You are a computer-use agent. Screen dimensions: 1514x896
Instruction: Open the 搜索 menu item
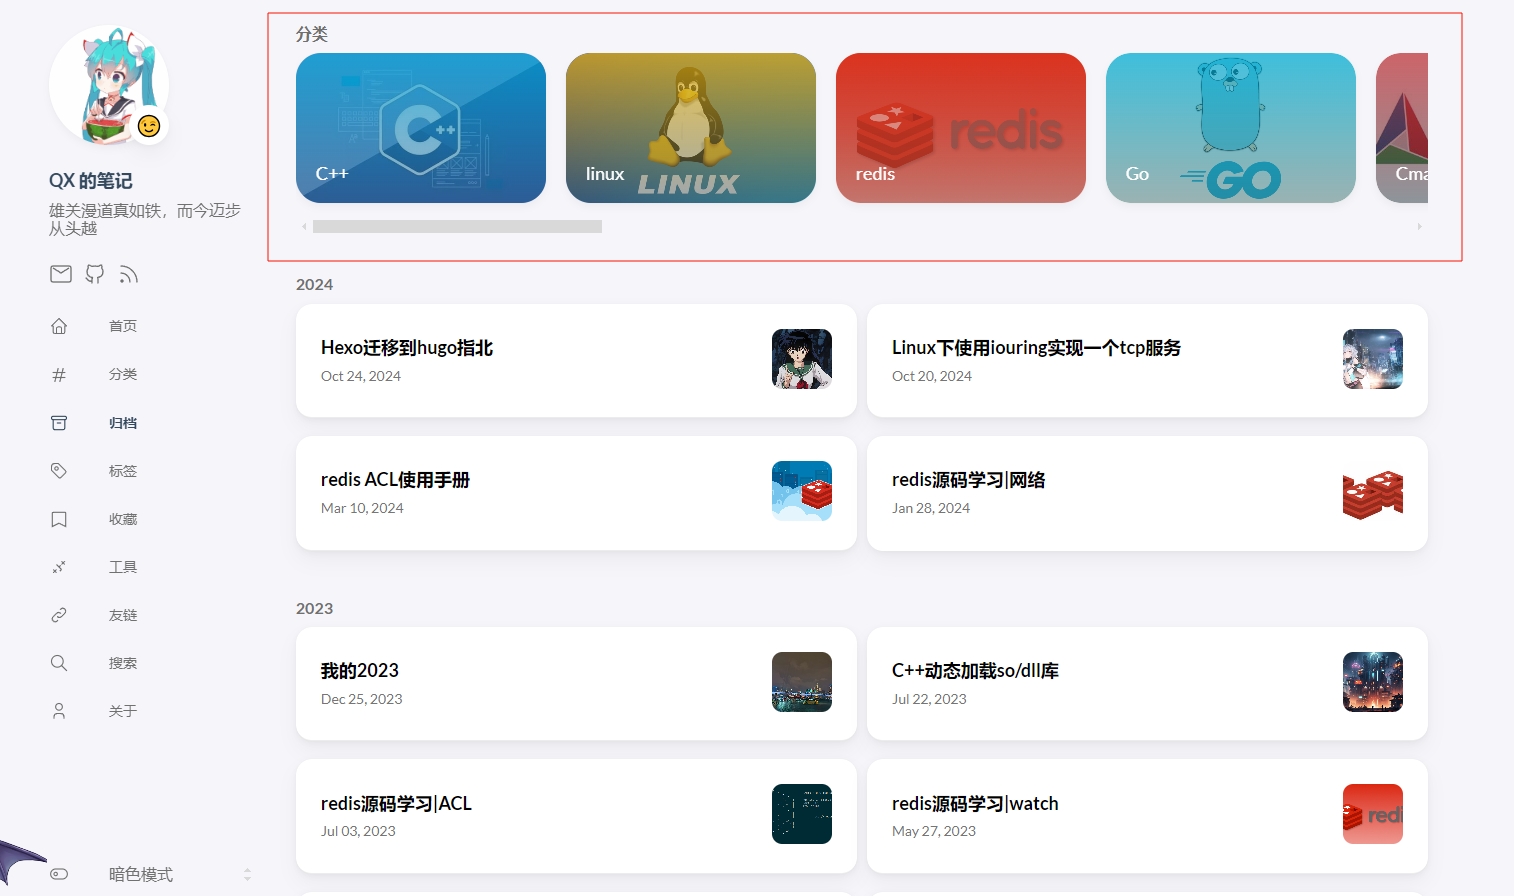(x=123, y=663)
